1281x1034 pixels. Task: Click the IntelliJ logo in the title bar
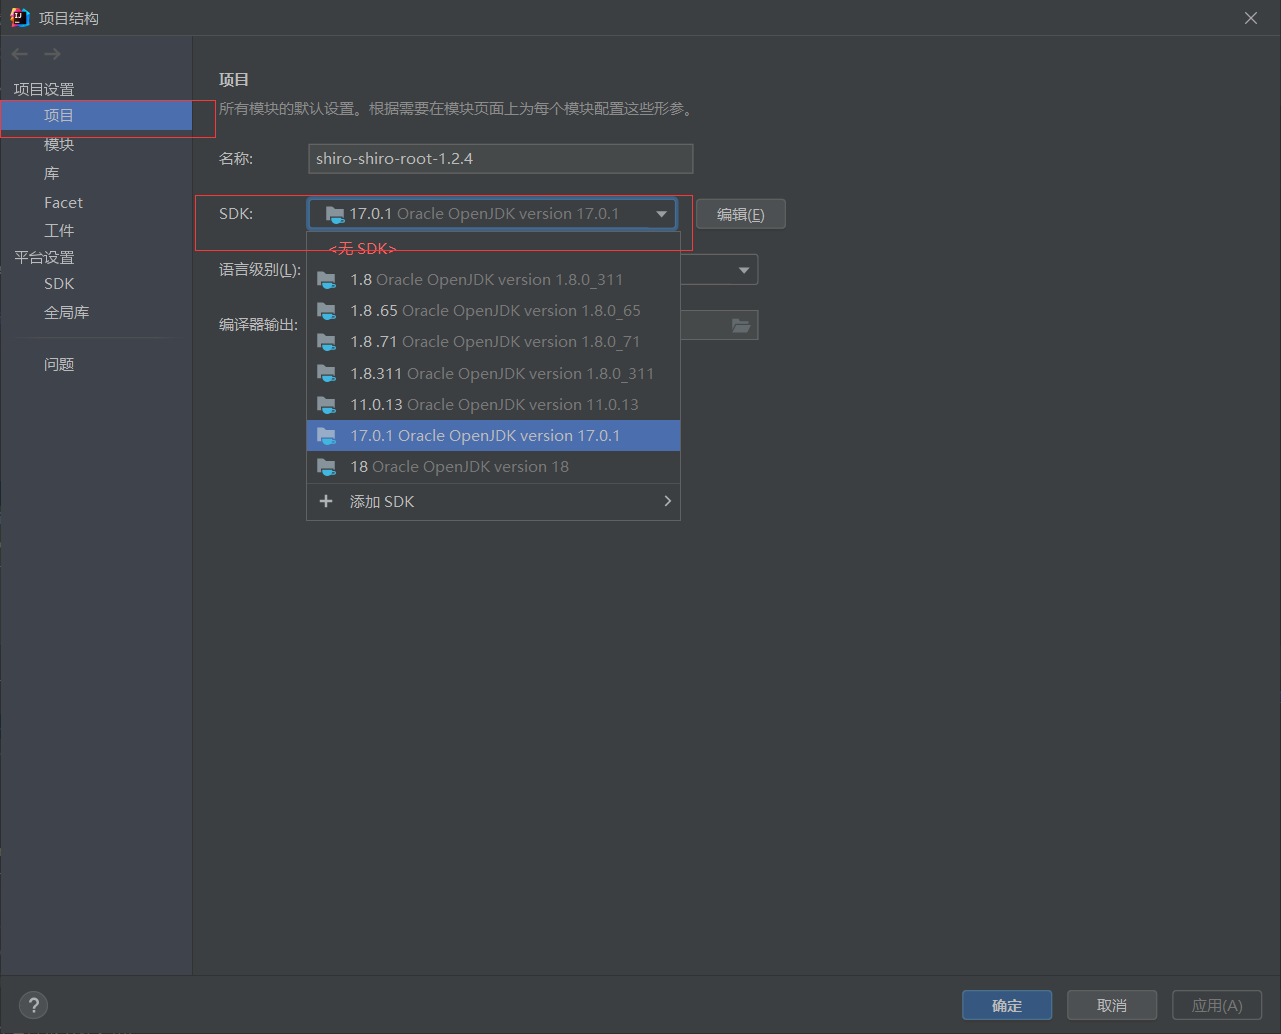point(19,17)
